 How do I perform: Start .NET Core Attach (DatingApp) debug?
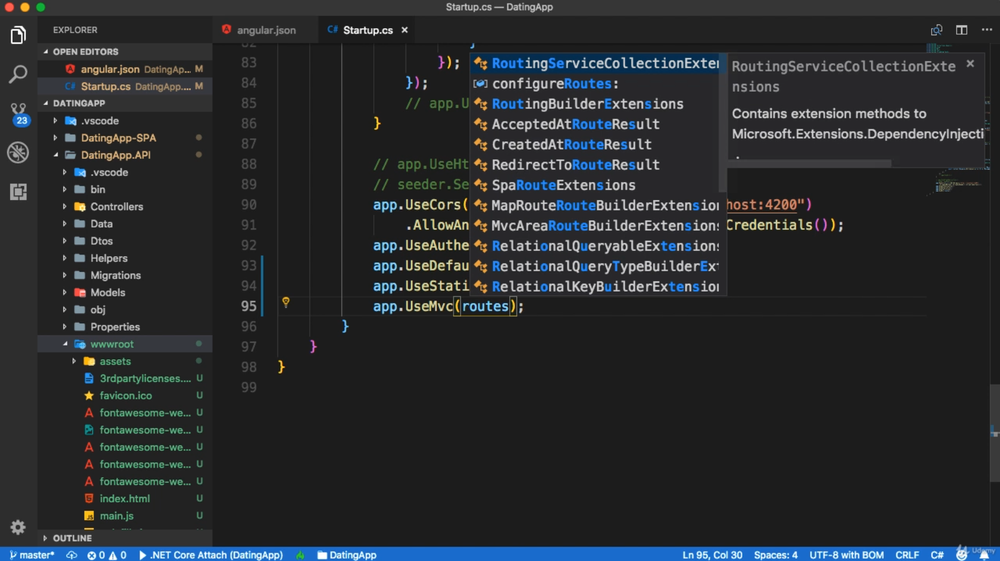click(x=211, y=555)
